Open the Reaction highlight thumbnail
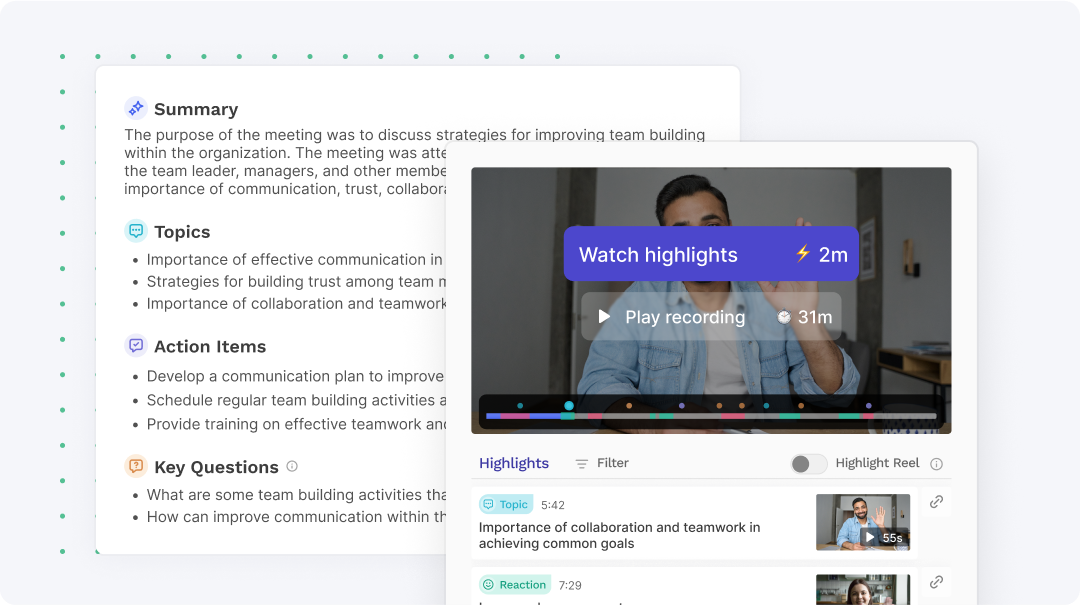 click(862, 589)
